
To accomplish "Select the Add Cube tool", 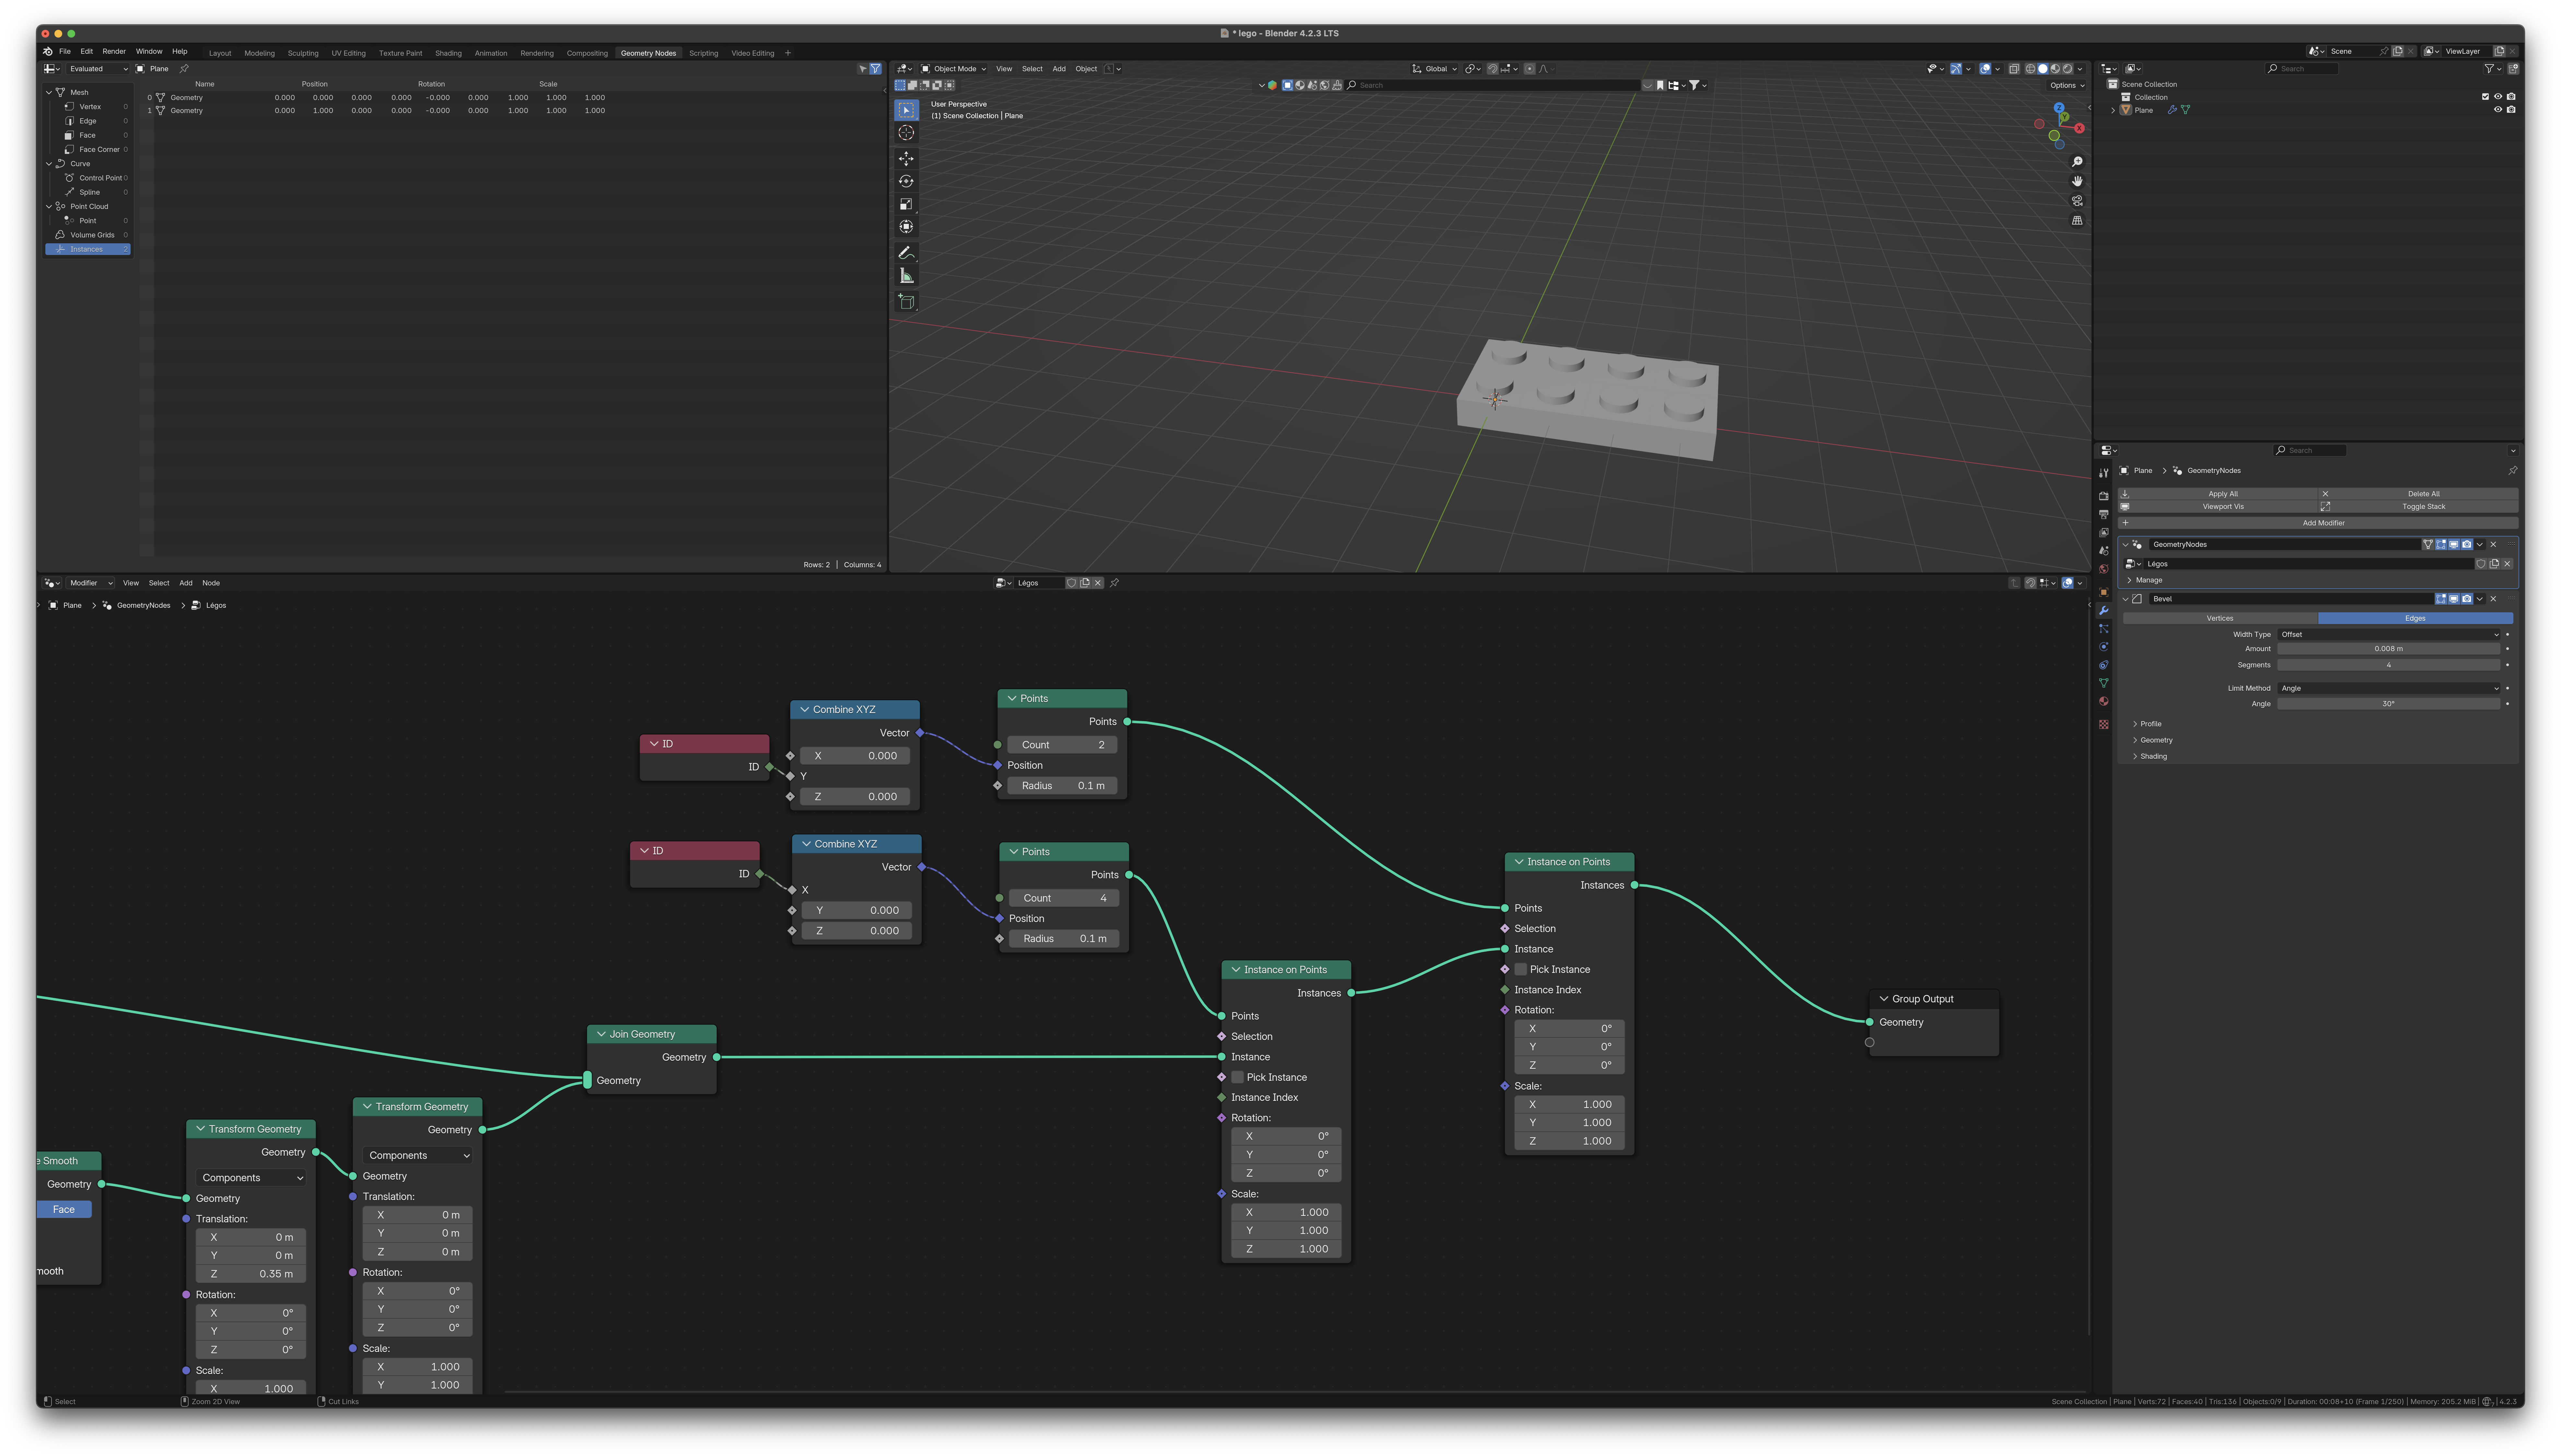I will click(906, 302).
